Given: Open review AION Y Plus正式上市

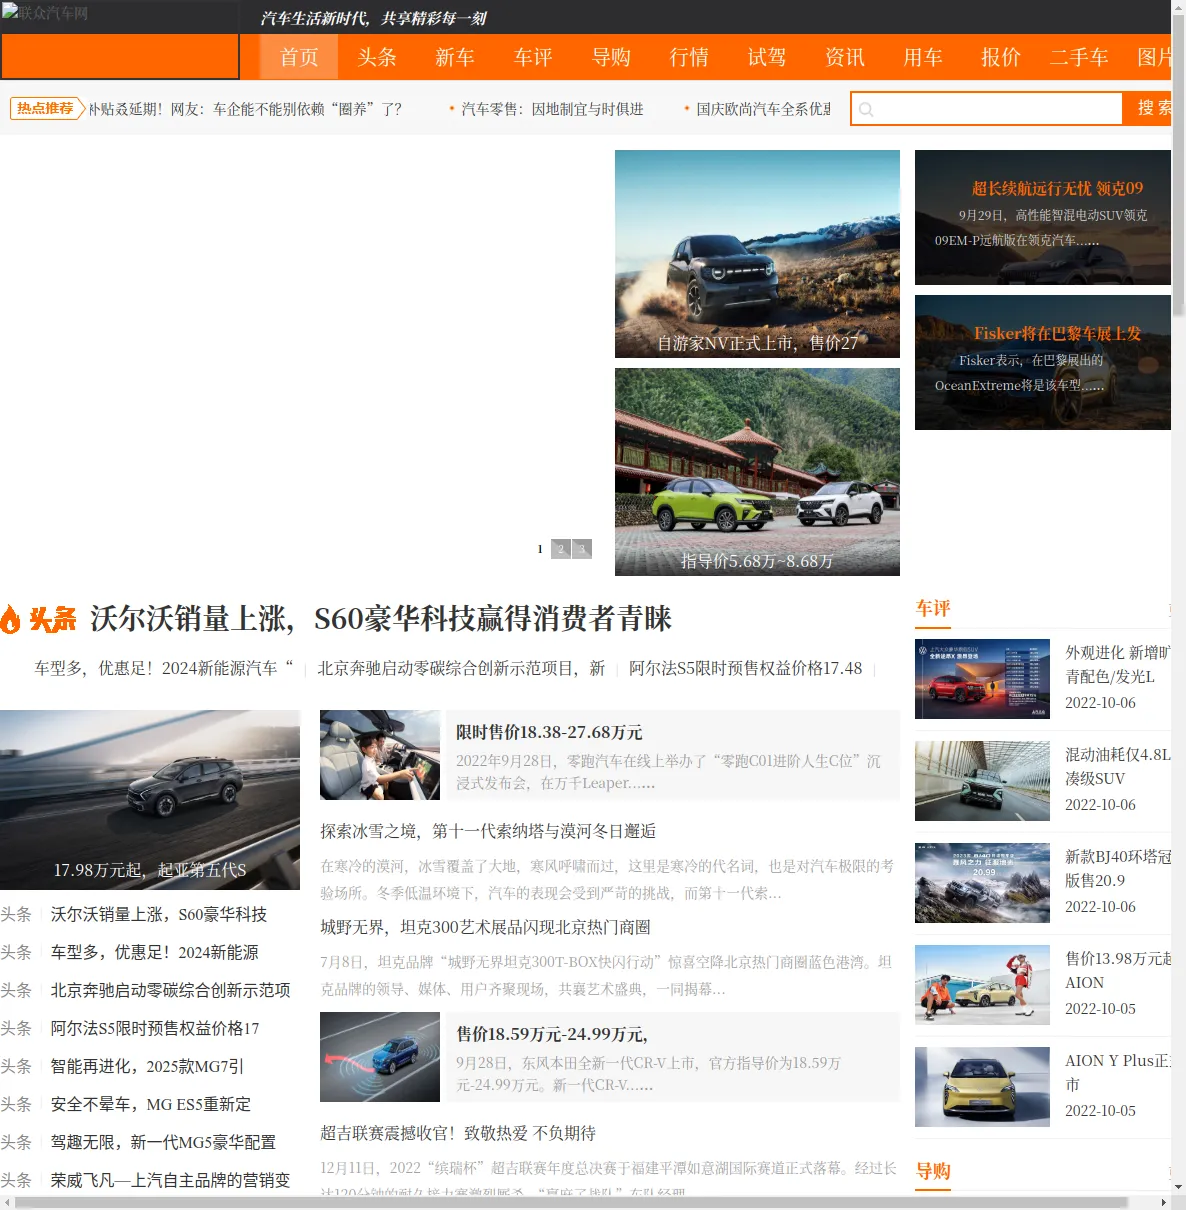Looking at the screenshot, I should point(1117,1072).
